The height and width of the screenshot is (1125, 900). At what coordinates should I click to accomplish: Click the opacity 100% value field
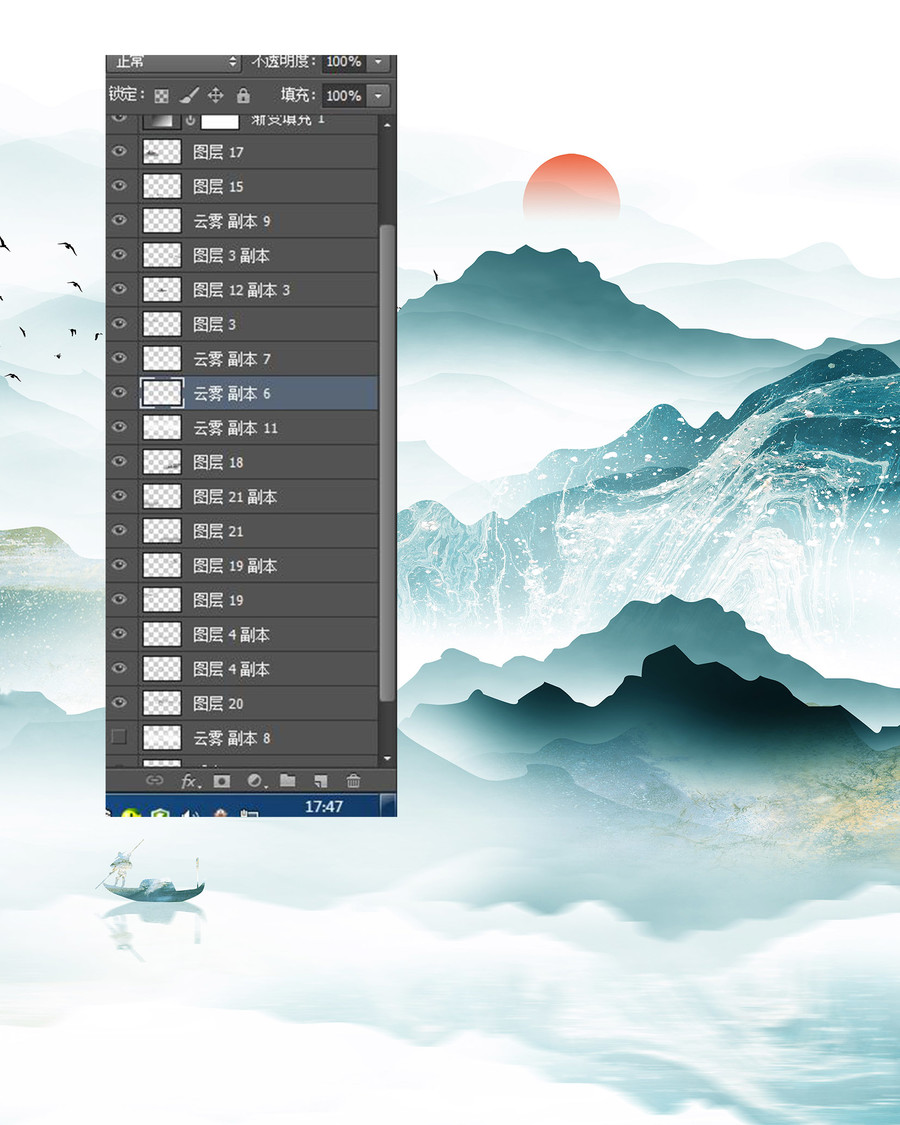point(344,62)
